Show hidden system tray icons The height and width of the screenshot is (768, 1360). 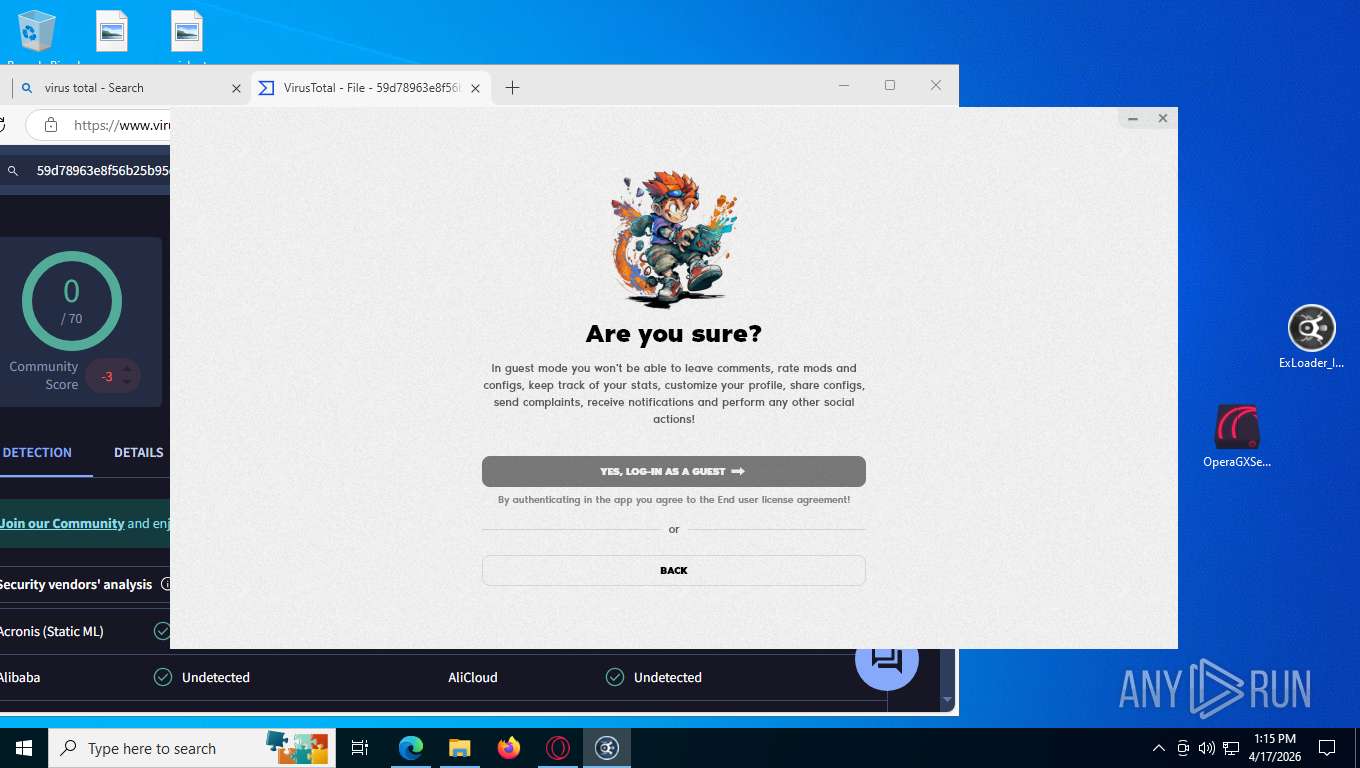(1159, 748)
